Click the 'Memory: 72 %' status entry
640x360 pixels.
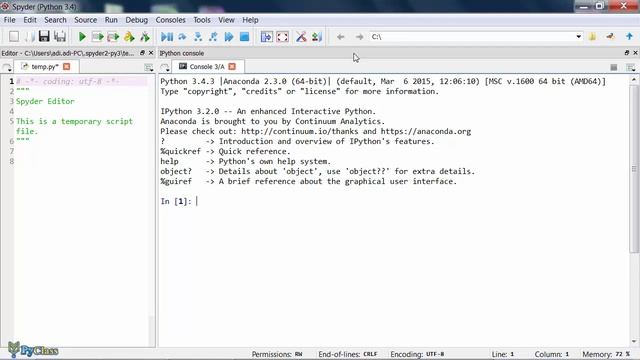pyautogui.click(x=606, y=354)
